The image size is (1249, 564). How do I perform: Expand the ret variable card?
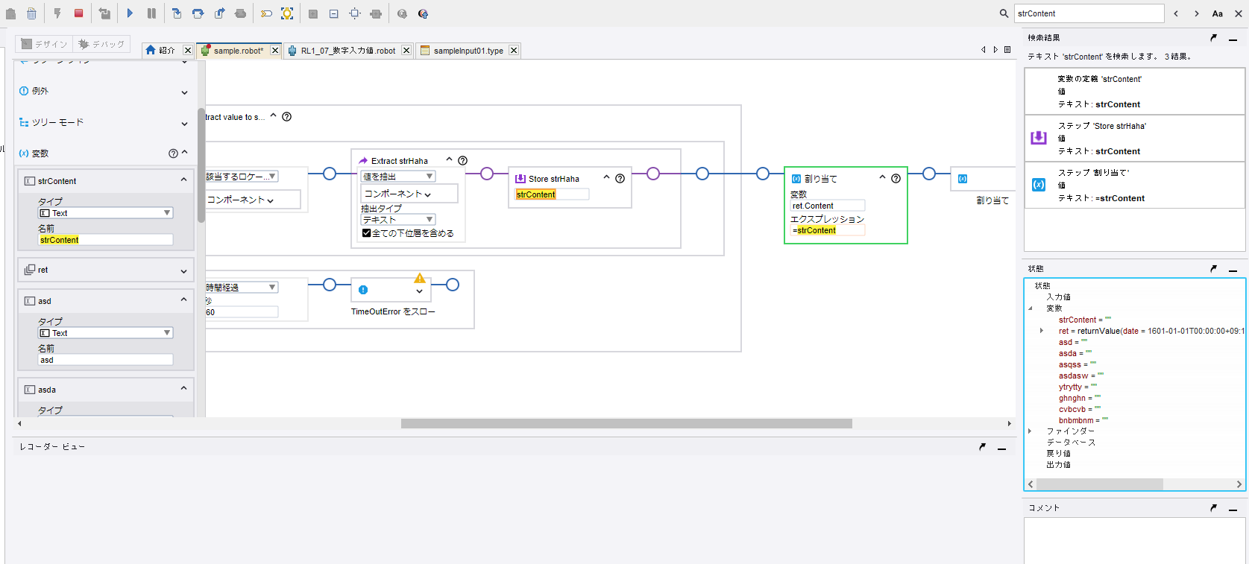(184, 271)
